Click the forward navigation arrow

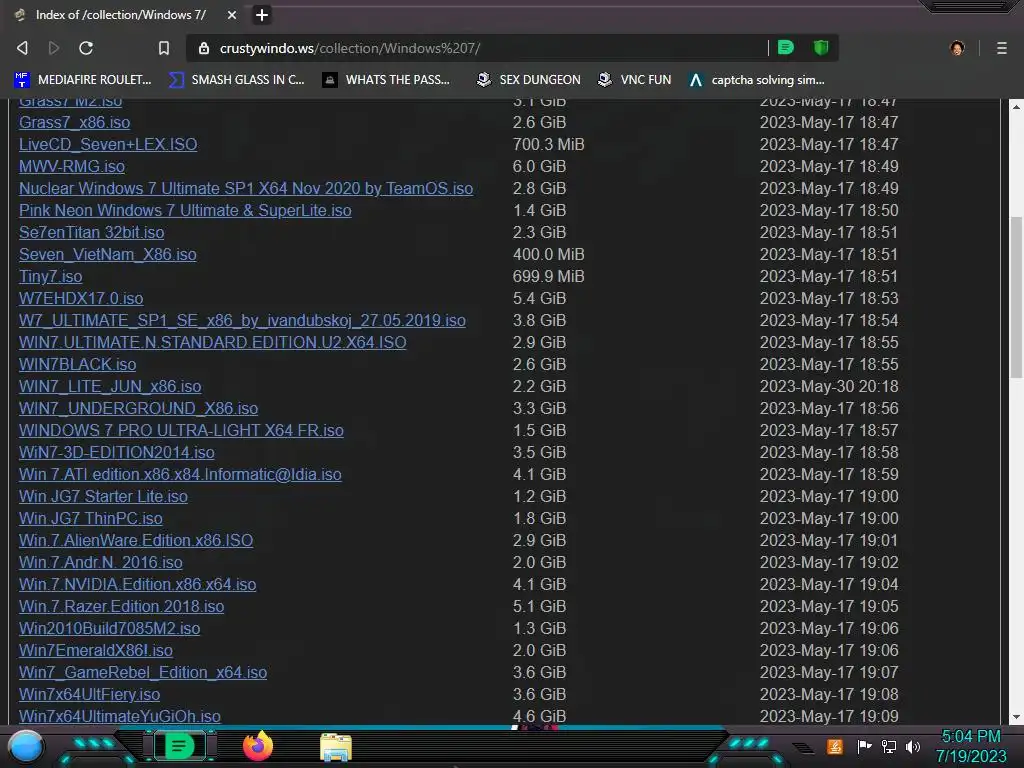point(54,48)
